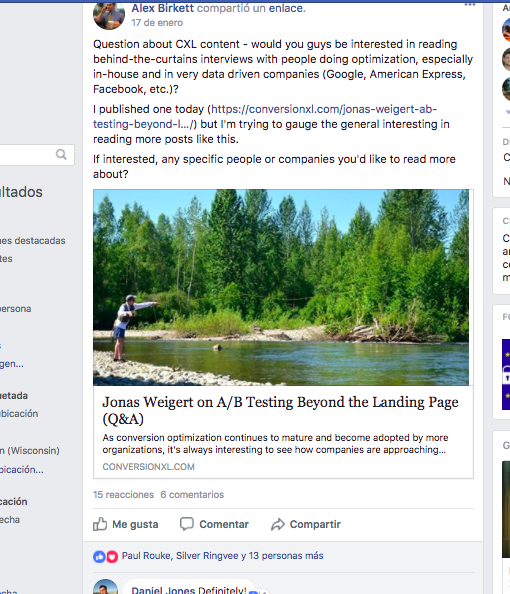Click the red heart reaction icon
Image resolution: width=510 pixels, height=594 pixels.
(x=112, y=556)
